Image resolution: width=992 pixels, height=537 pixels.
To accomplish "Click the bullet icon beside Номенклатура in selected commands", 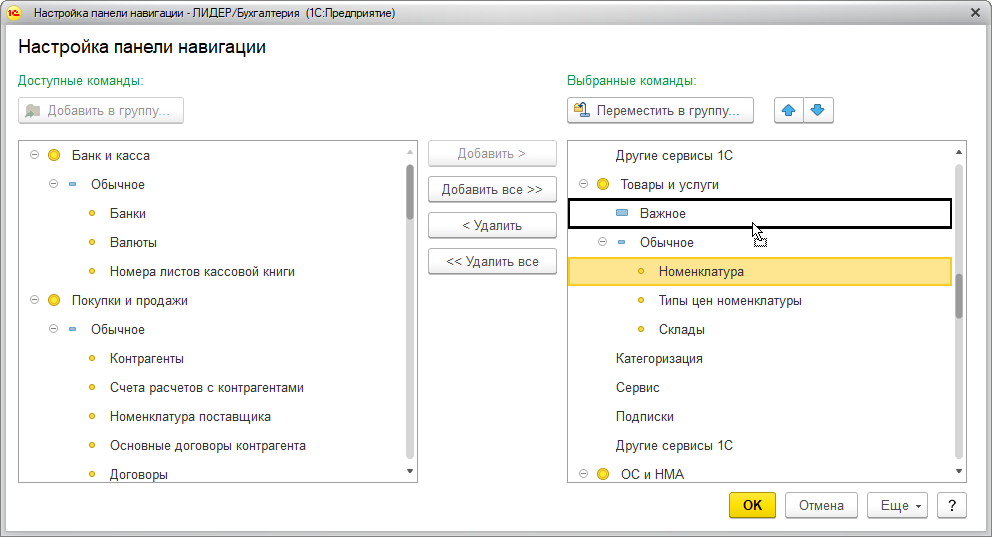I will coord(641,271).
